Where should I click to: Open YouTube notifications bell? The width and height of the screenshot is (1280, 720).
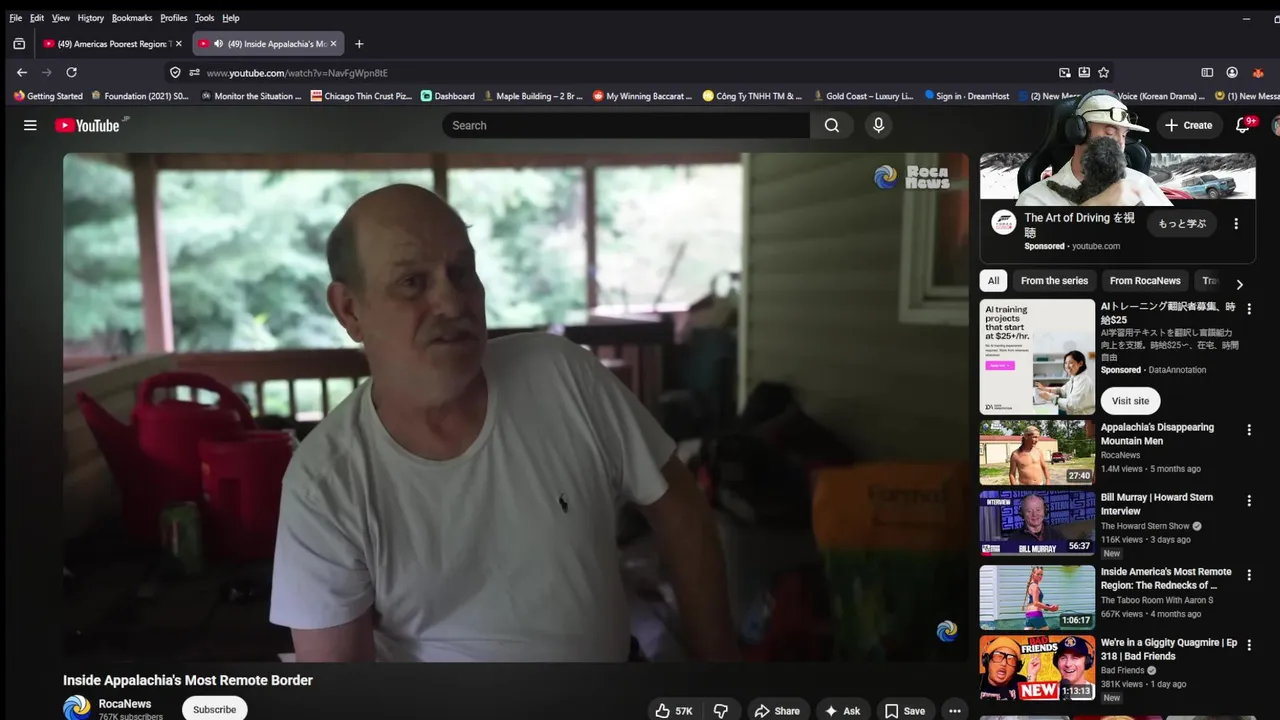(1243, 125)
